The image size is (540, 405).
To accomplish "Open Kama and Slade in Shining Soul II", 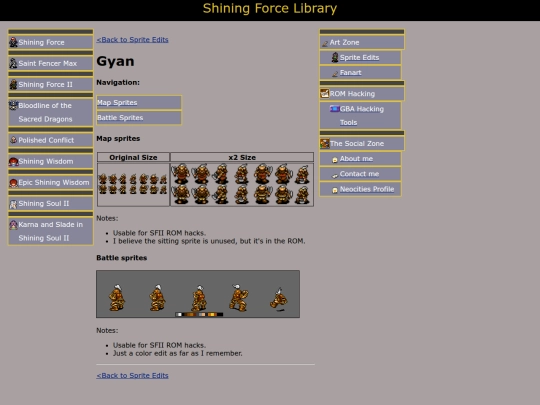I will coord(51,231).
